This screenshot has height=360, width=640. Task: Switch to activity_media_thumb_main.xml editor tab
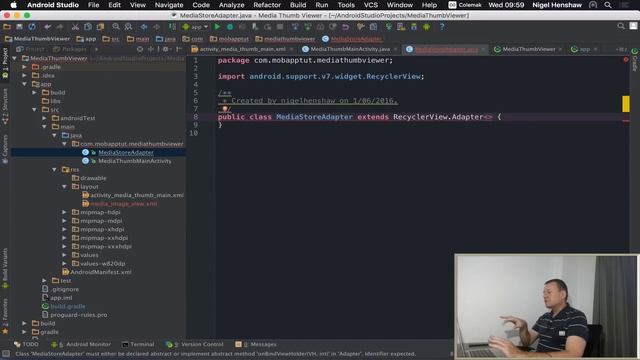(242, 49)
